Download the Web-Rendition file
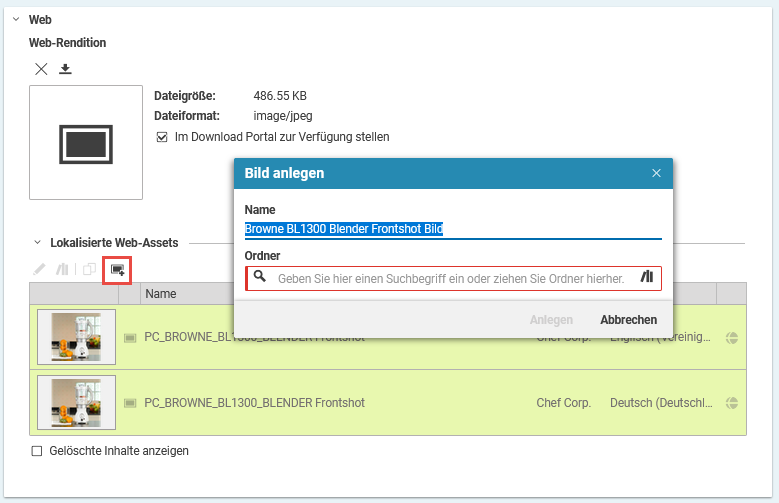 [66, 69]
